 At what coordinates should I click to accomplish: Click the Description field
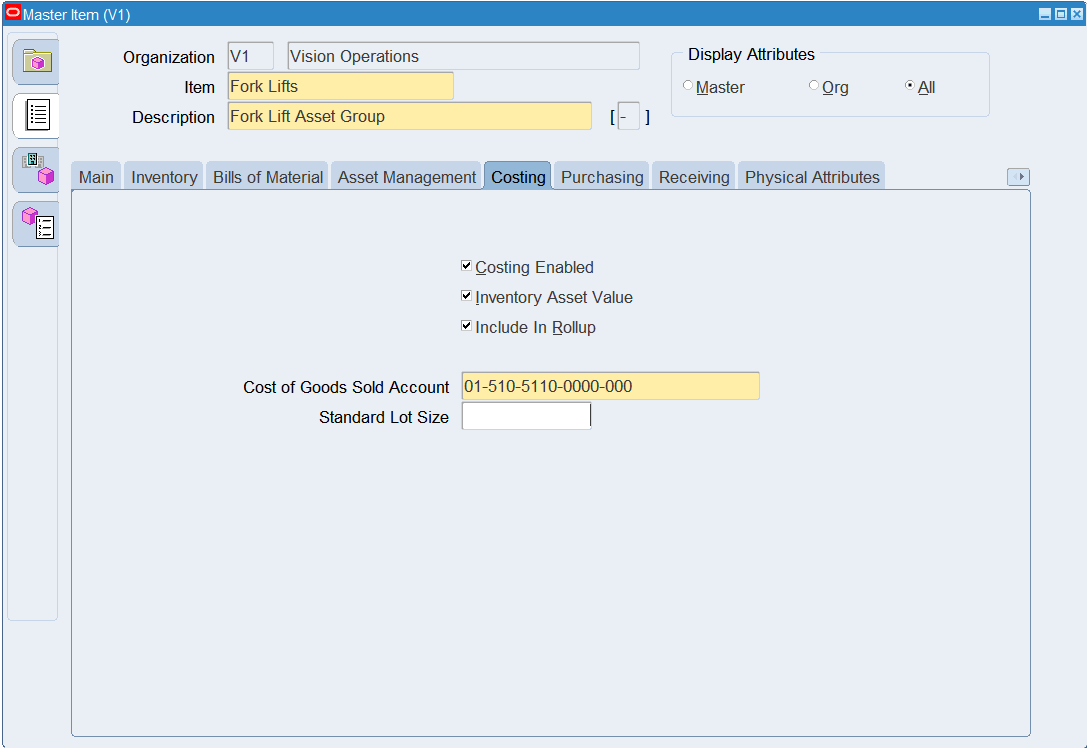[410, 116]
